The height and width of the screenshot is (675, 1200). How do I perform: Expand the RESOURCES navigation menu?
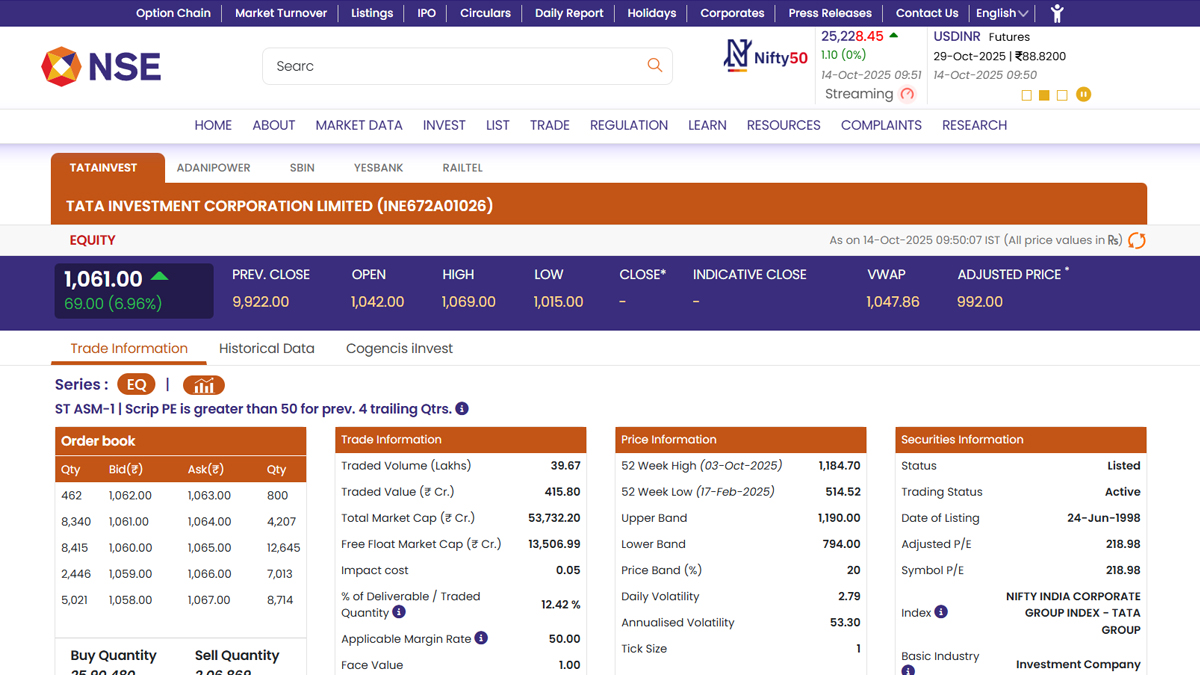click(783, 125)
